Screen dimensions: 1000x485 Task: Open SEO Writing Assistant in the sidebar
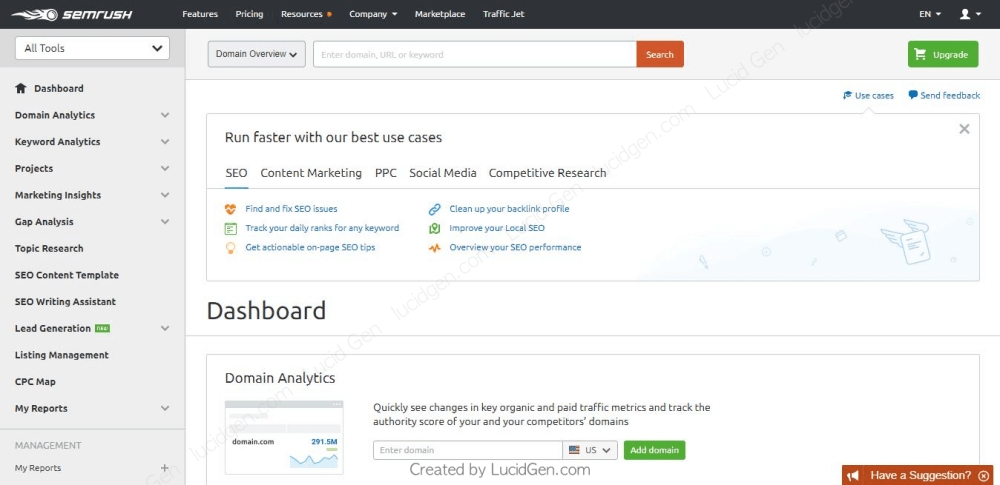[x=65, y=302]
